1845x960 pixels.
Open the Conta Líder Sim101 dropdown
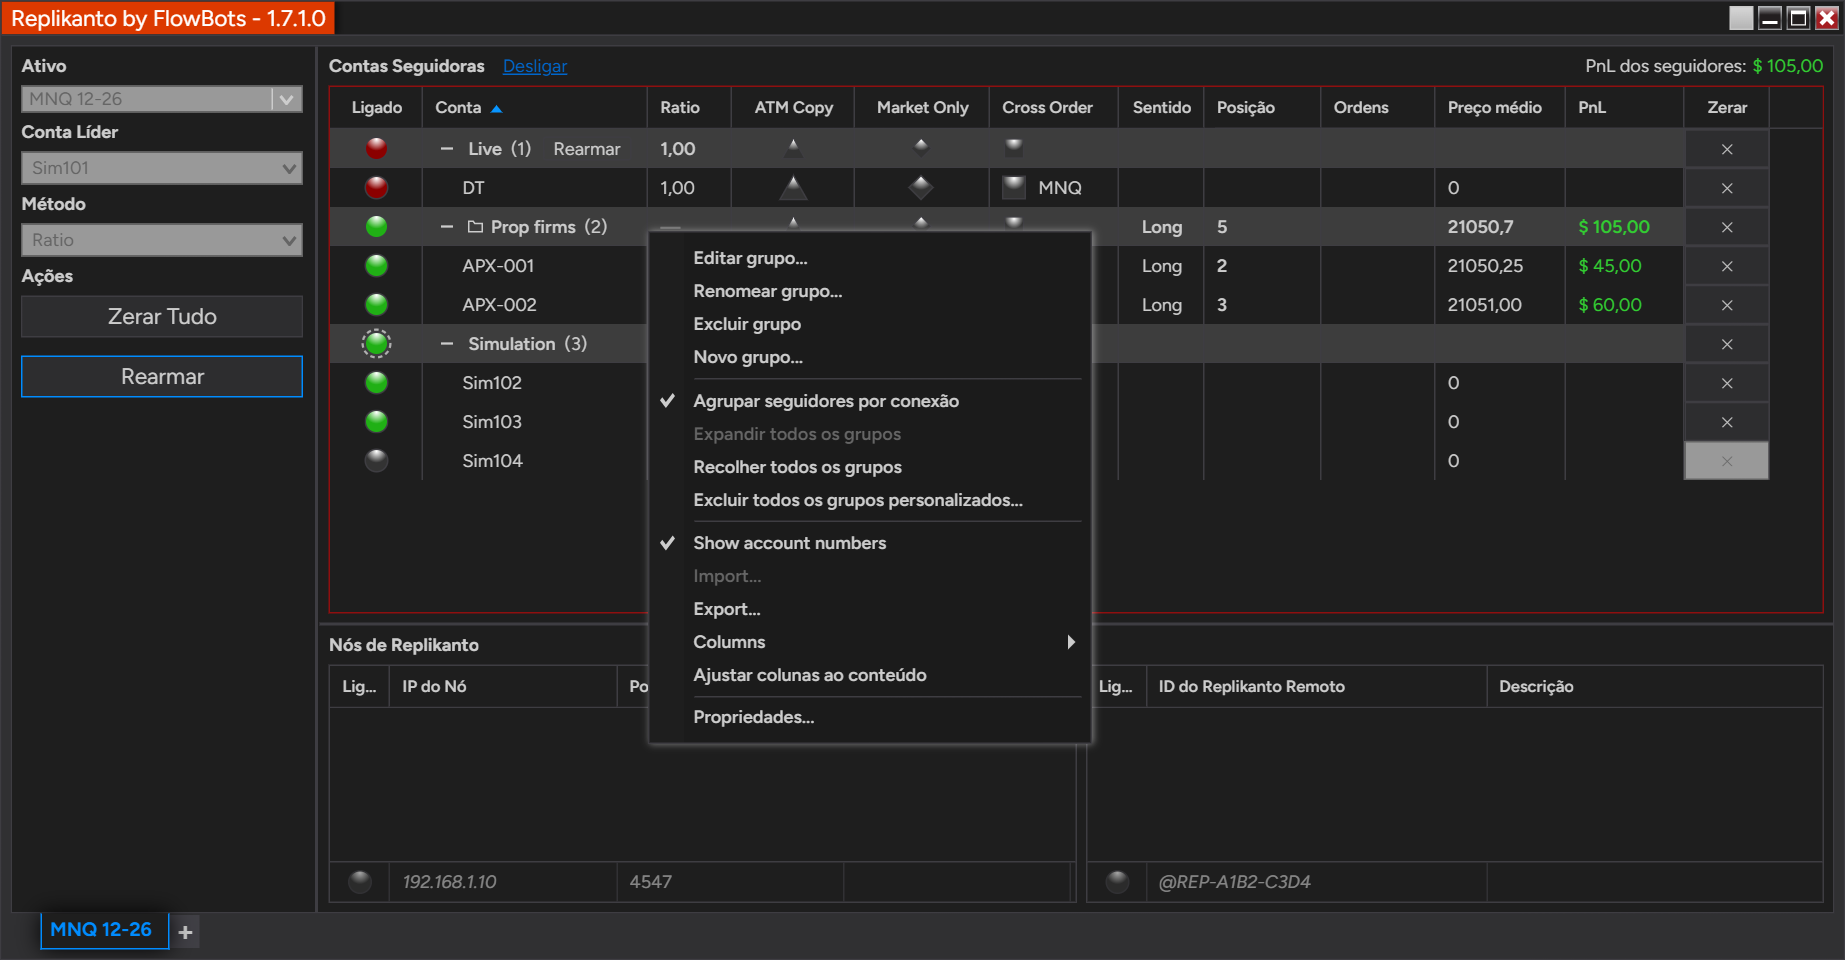click(162, 168)
